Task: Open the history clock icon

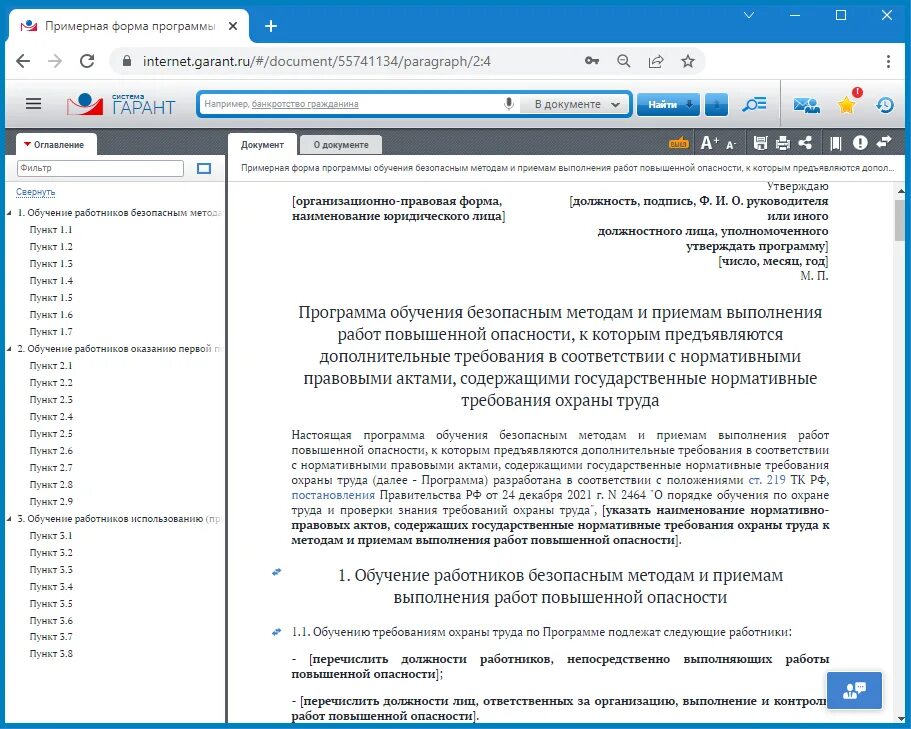Action: point(885,105)
